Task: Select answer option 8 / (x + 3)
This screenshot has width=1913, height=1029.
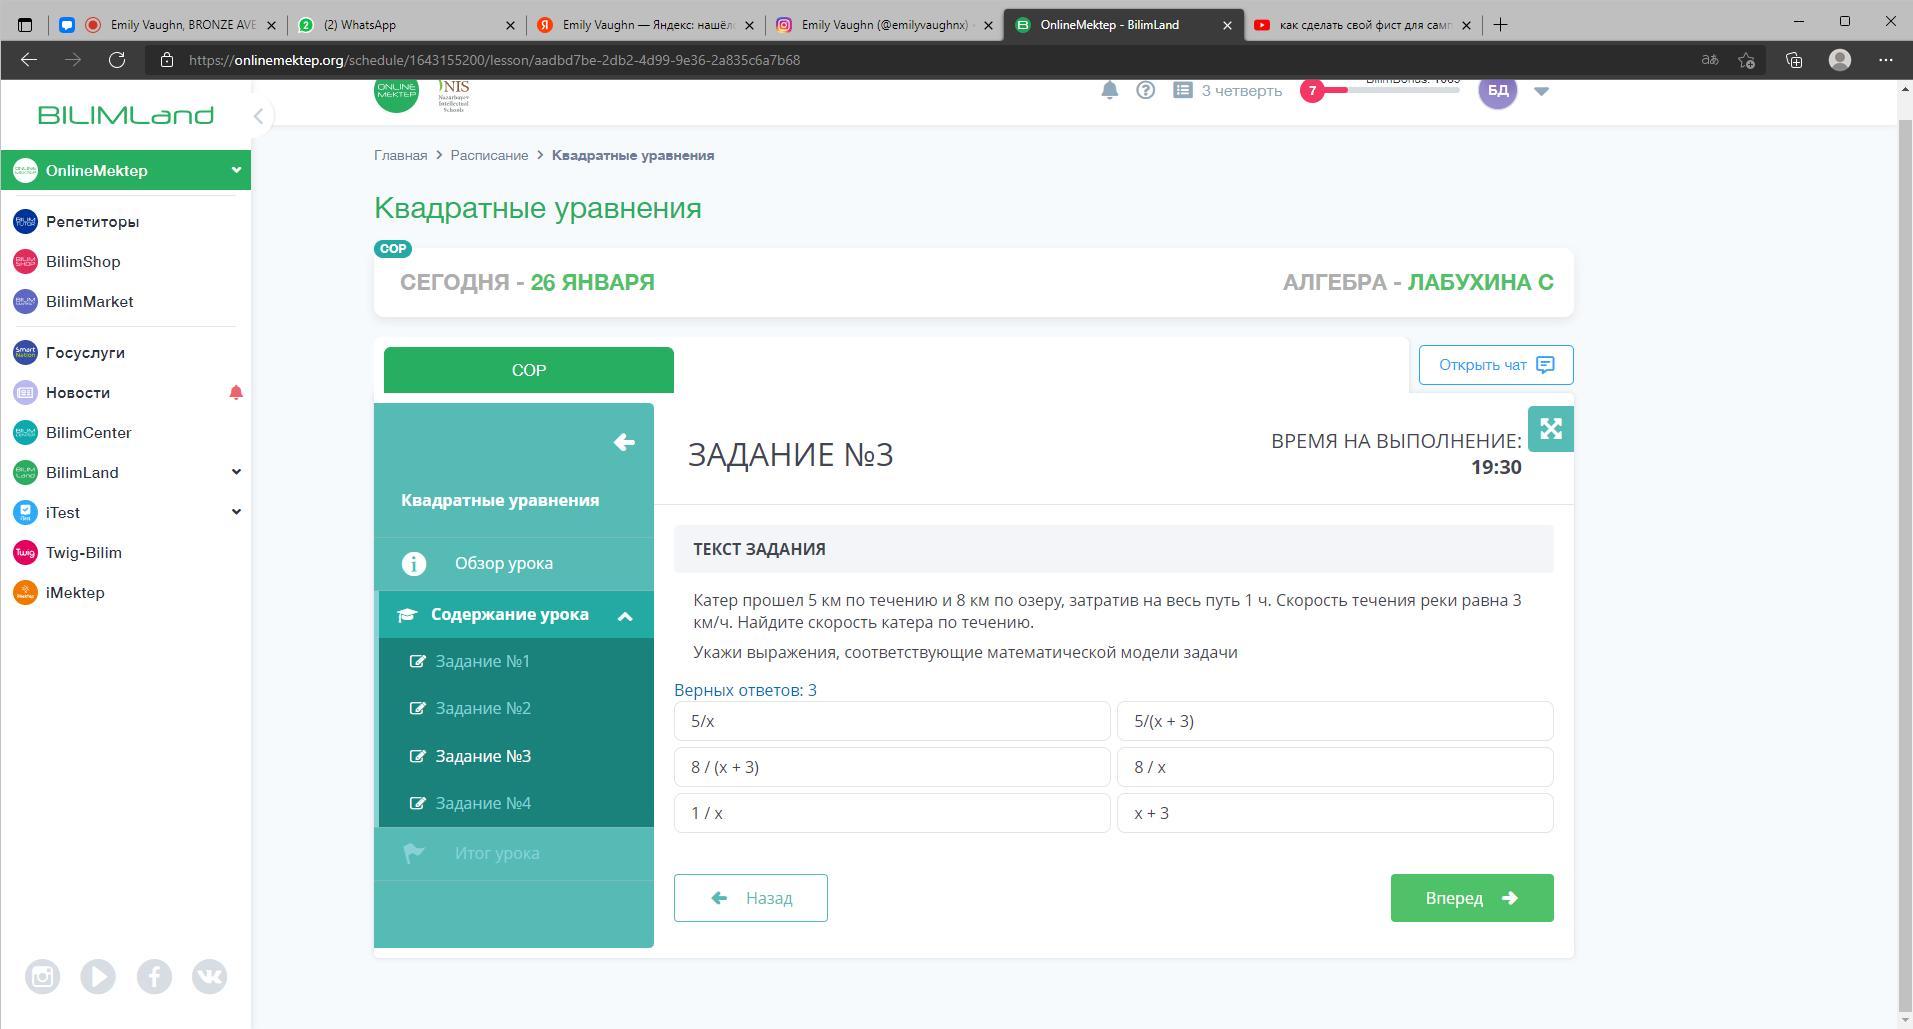Action: 892,767
